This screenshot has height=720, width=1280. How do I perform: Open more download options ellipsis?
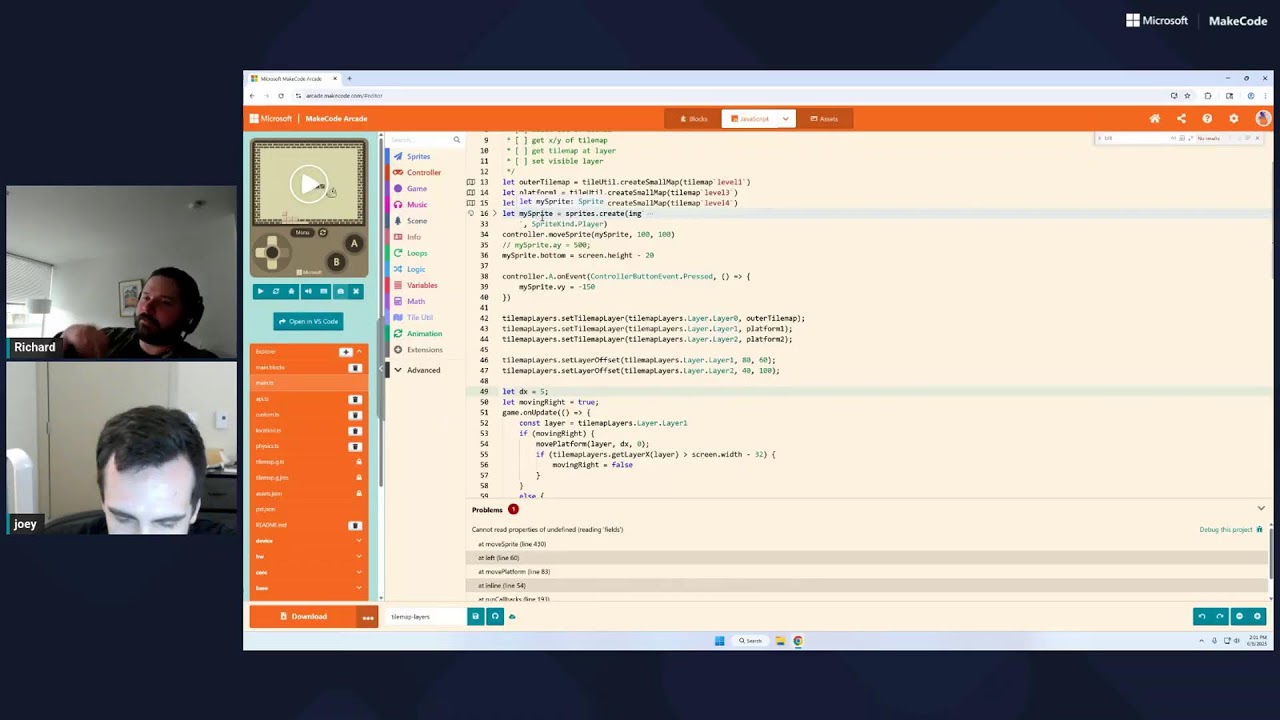(368, 617)
